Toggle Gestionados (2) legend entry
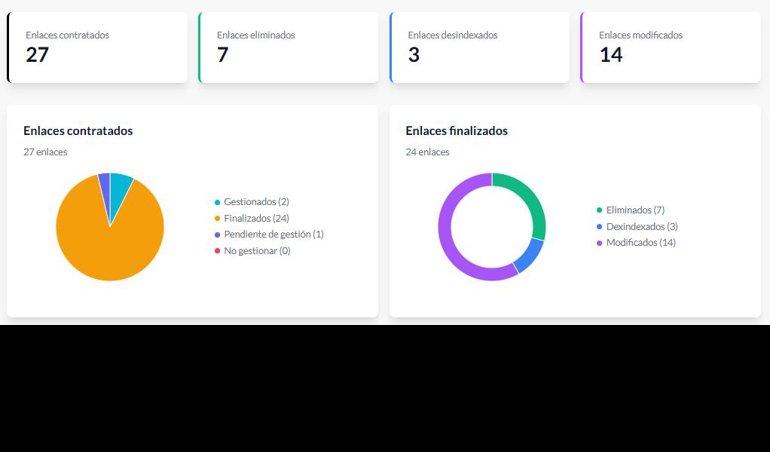The width and height of the screenshot is (770, 452). click(256, 202)
